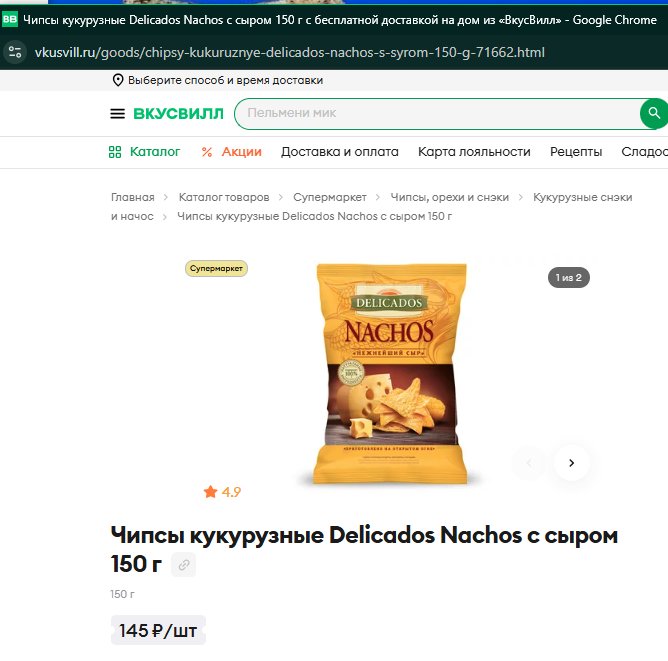Copy product link via chain icon
668x661 pixels.
(x=184, y=565)
